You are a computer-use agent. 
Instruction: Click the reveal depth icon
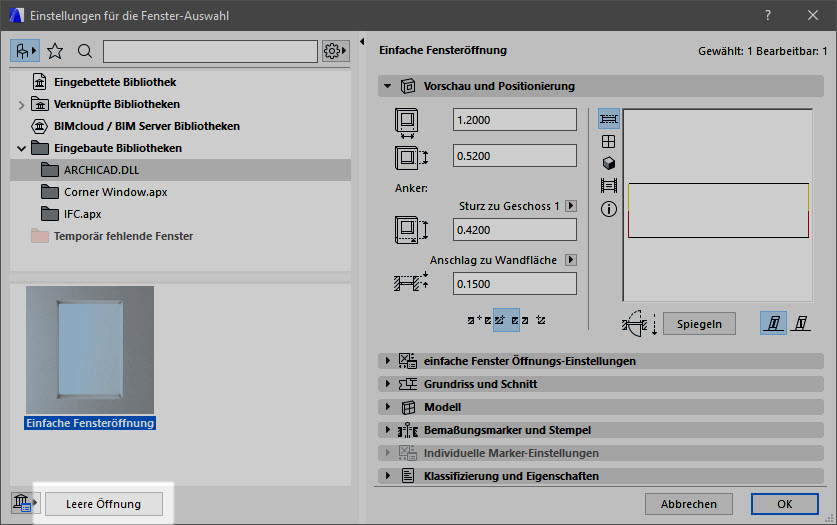411,282
